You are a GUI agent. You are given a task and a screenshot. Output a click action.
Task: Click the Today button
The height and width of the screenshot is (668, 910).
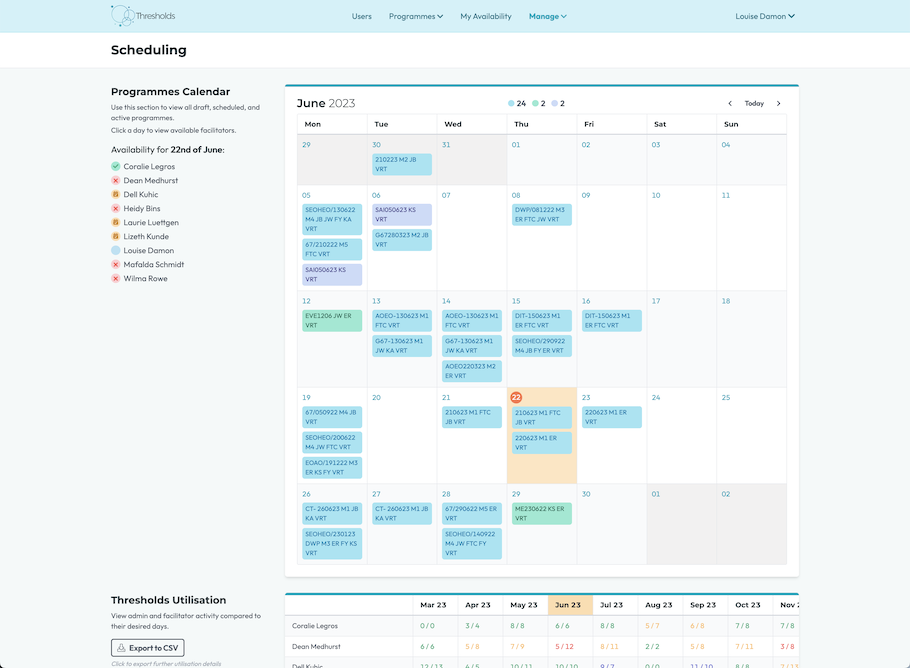(754, 103)
